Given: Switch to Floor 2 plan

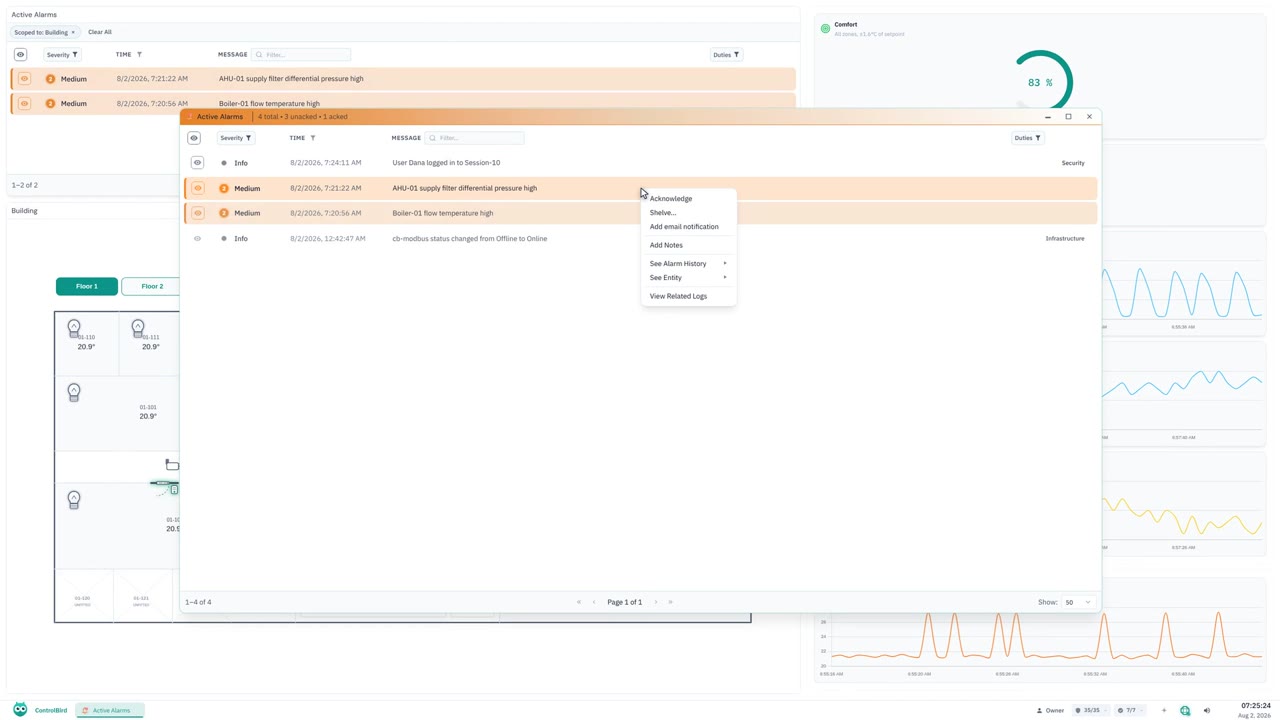Looking at the screenshot, I should coord(152,286).
